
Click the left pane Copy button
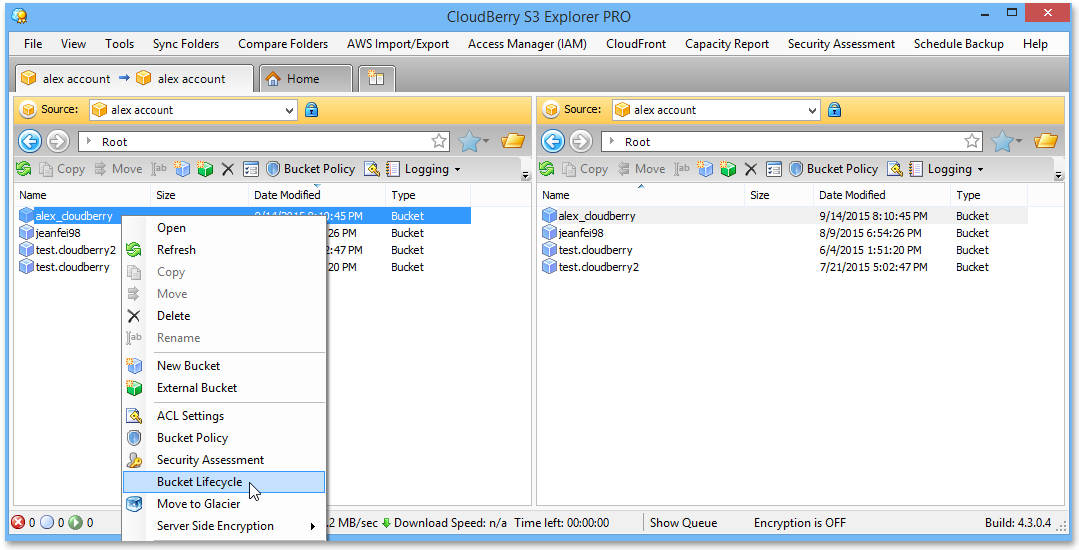(61, 169)
